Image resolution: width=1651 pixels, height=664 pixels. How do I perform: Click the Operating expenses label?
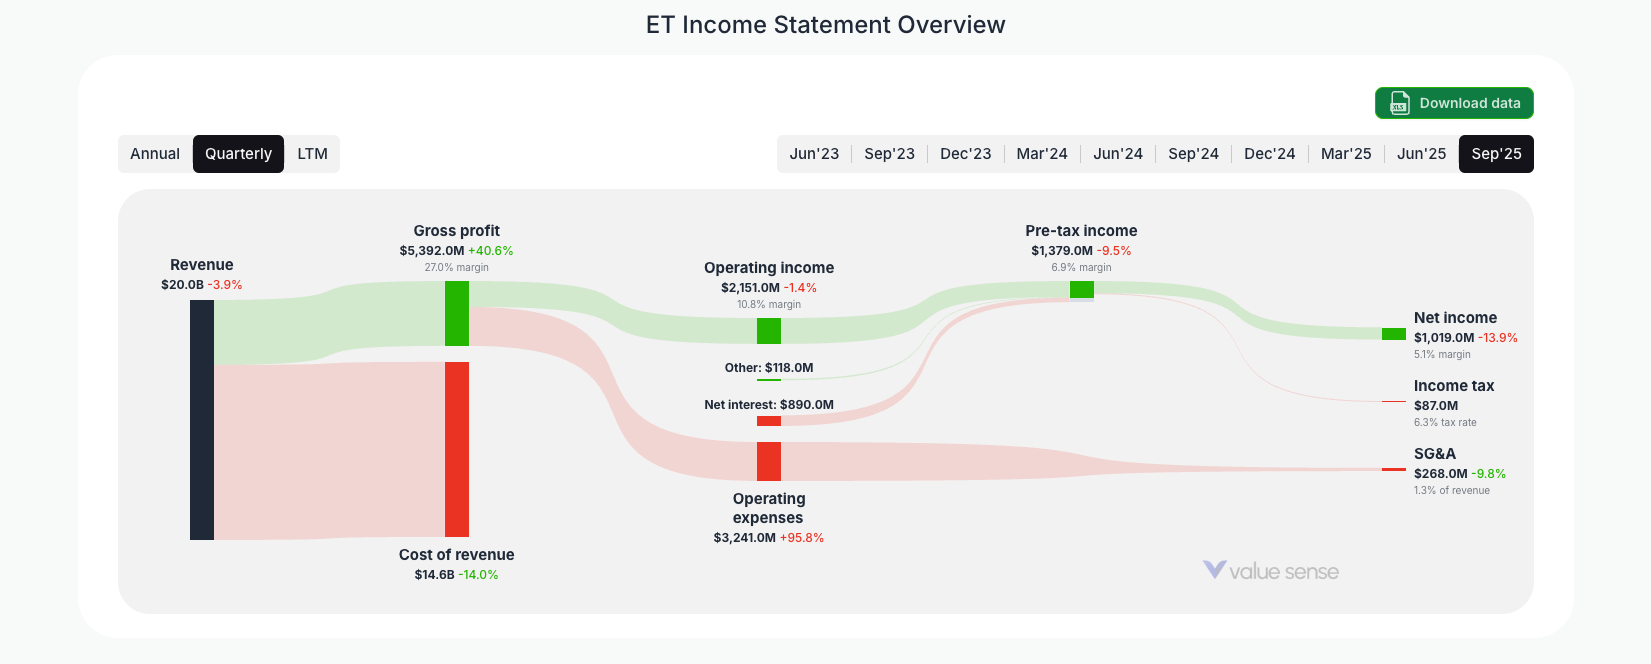pos(768,508)
